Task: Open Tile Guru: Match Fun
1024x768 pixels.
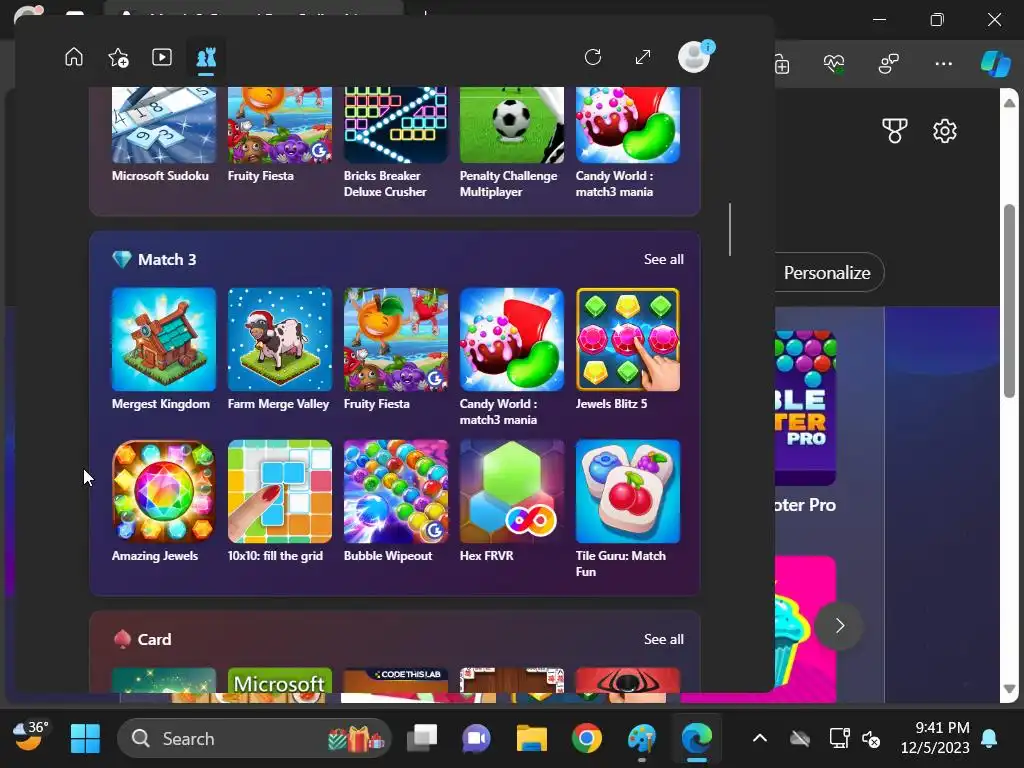Action: 628,509
